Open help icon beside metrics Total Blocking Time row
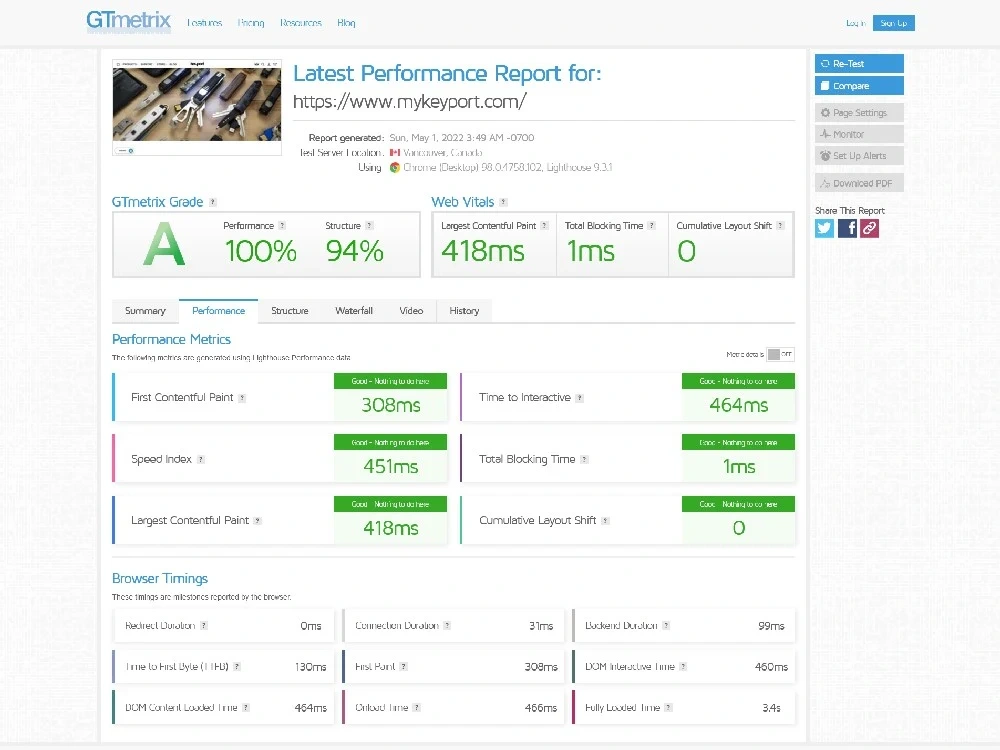The height and width of the screenshot is (750, 1000). click(x=584, y=459)
